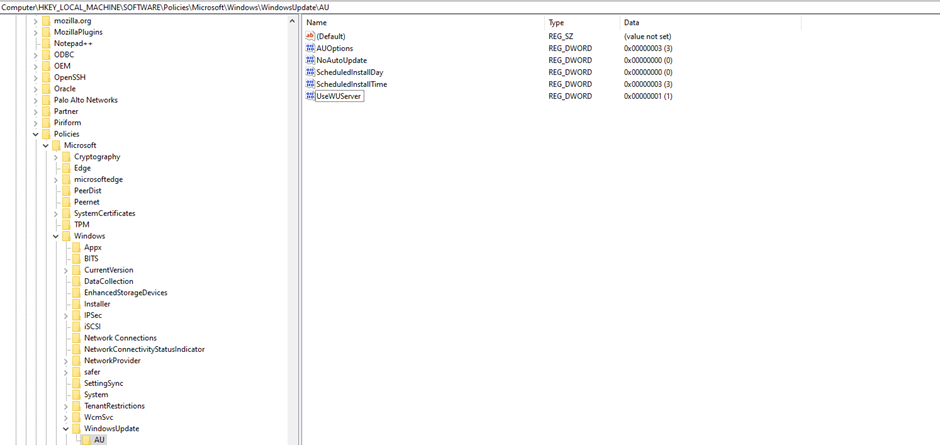Expand the TenantRestrictions key
Screen dimensions: 940x445
[66, 406]
